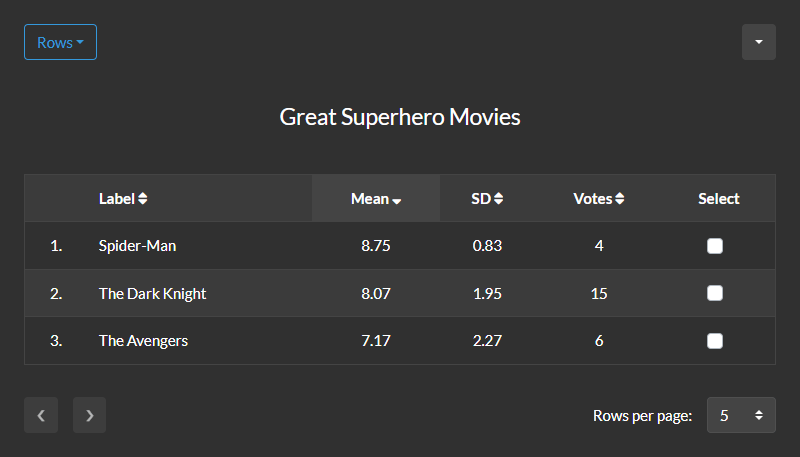Click Spider-Man's mean score 8.75

click(376, 246)
